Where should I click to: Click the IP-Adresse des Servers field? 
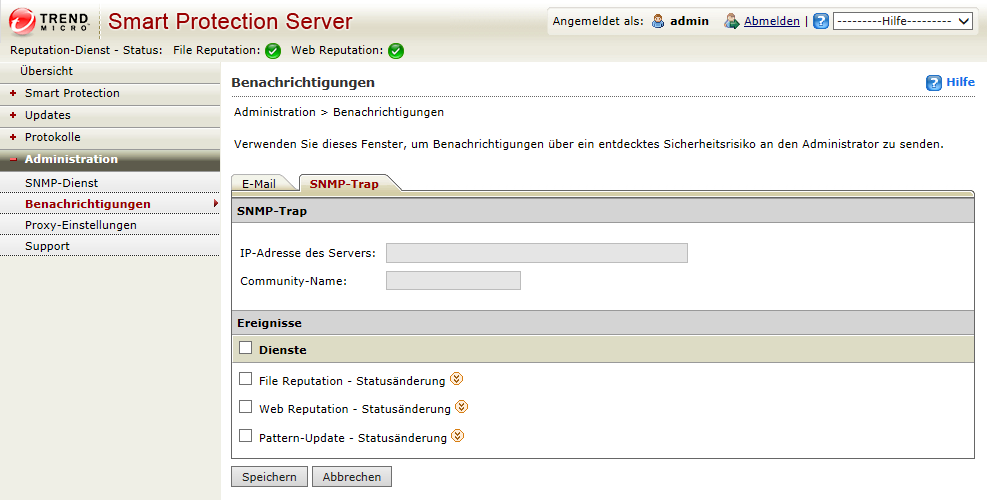pos(536,253)
